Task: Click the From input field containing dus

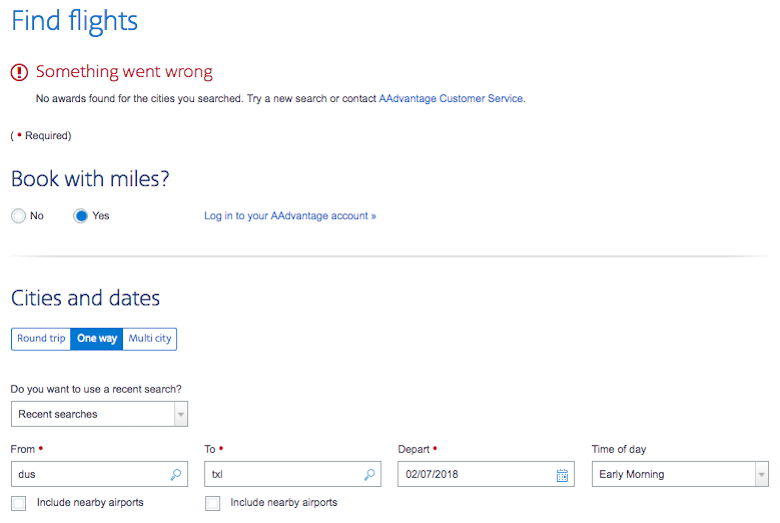Action: 99,474
